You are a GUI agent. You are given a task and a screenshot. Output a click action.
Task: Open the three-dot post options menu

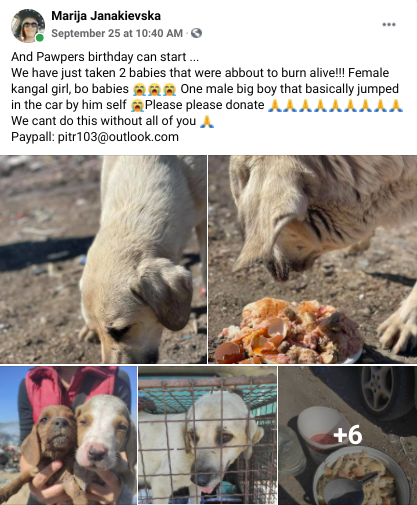[x=389, y=24]
